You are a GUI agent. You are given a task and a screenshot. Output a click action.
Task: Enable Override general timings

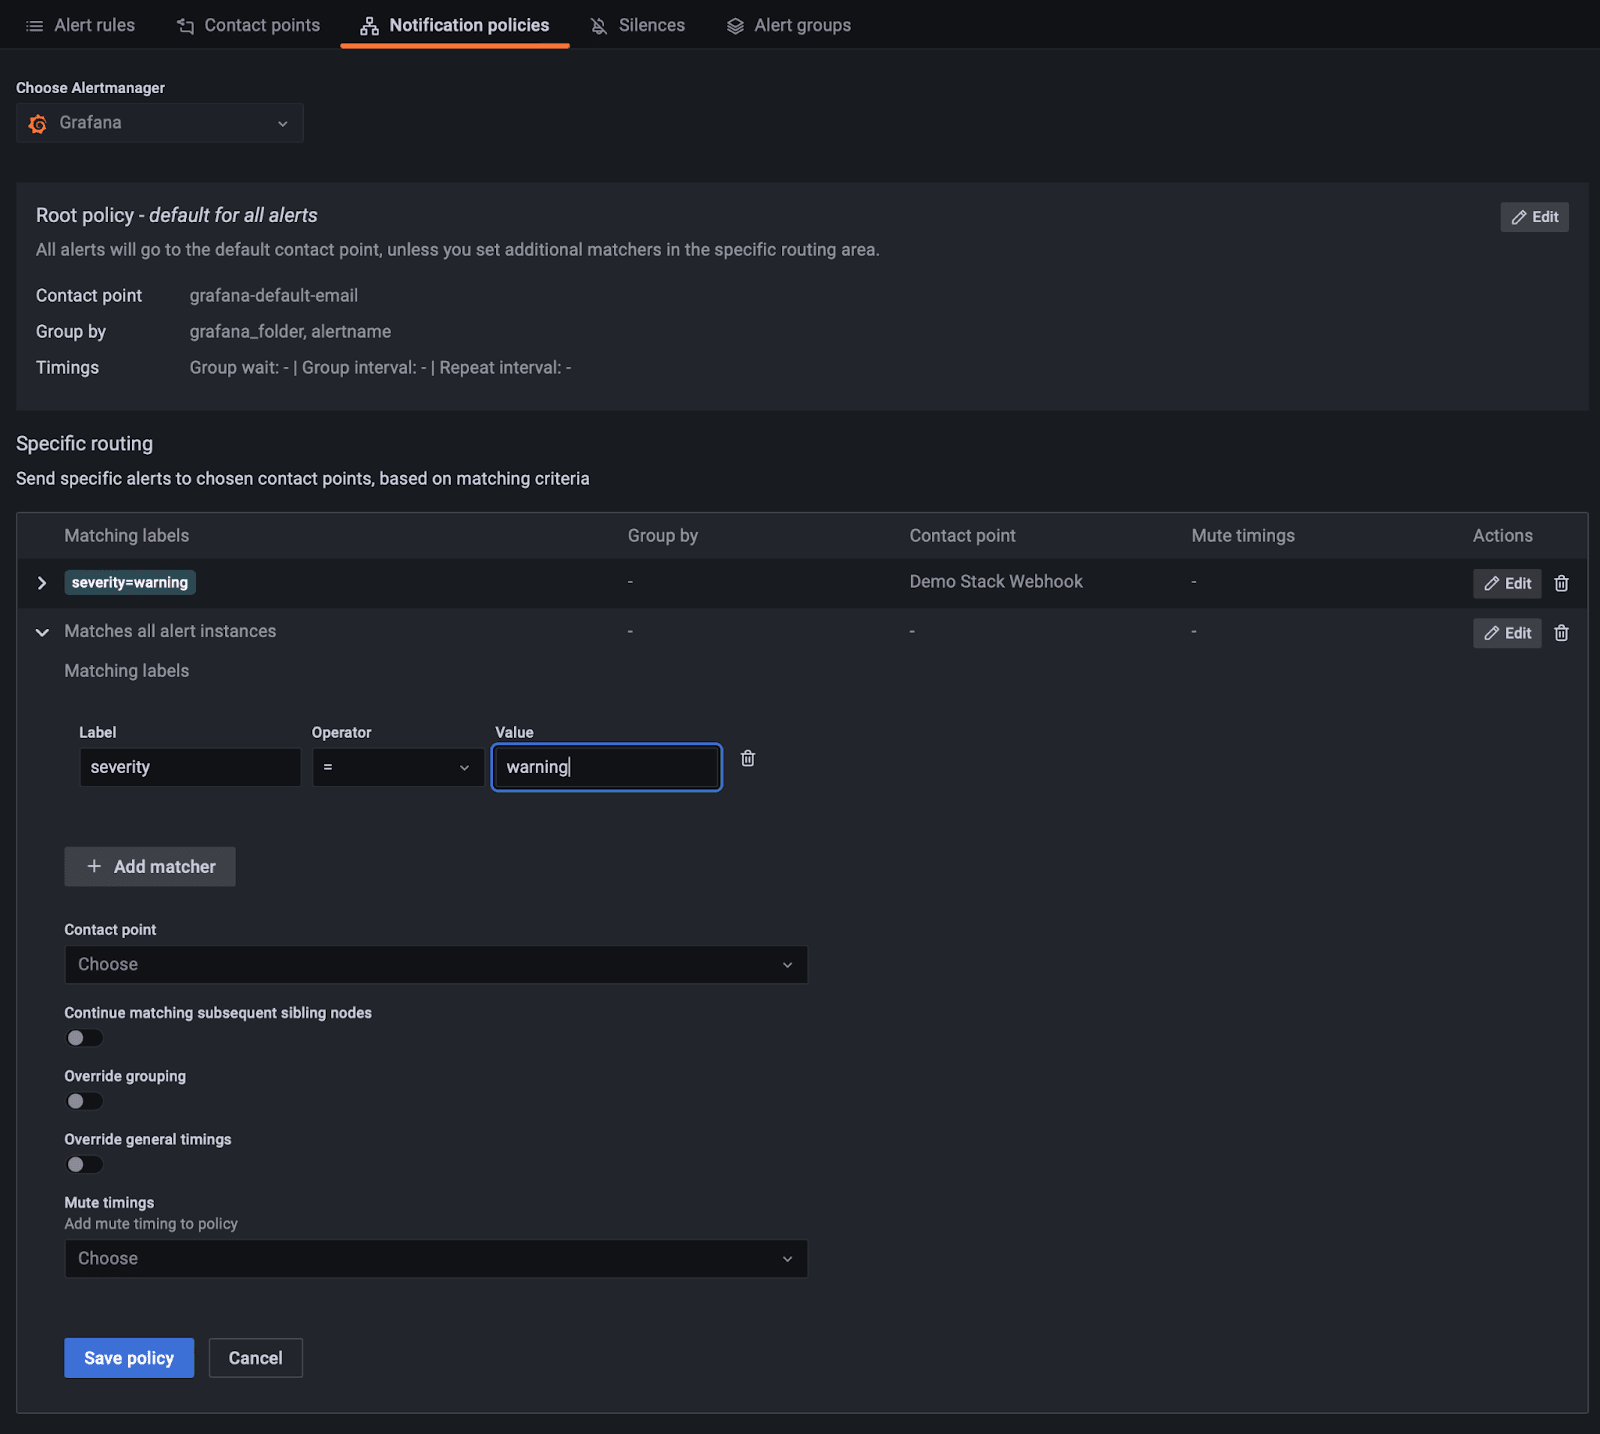[x=84, y=1164]
